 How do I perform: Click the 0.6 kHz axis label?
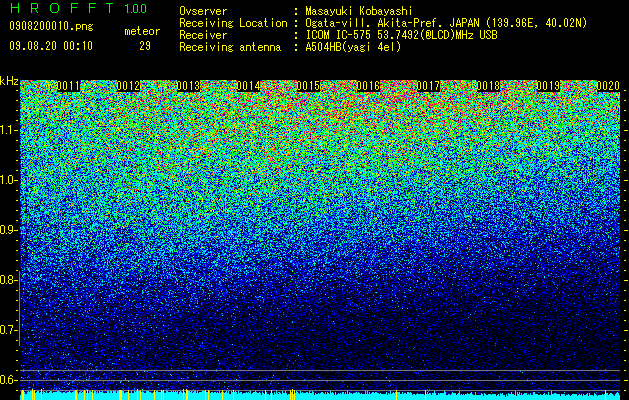point(8,379)
